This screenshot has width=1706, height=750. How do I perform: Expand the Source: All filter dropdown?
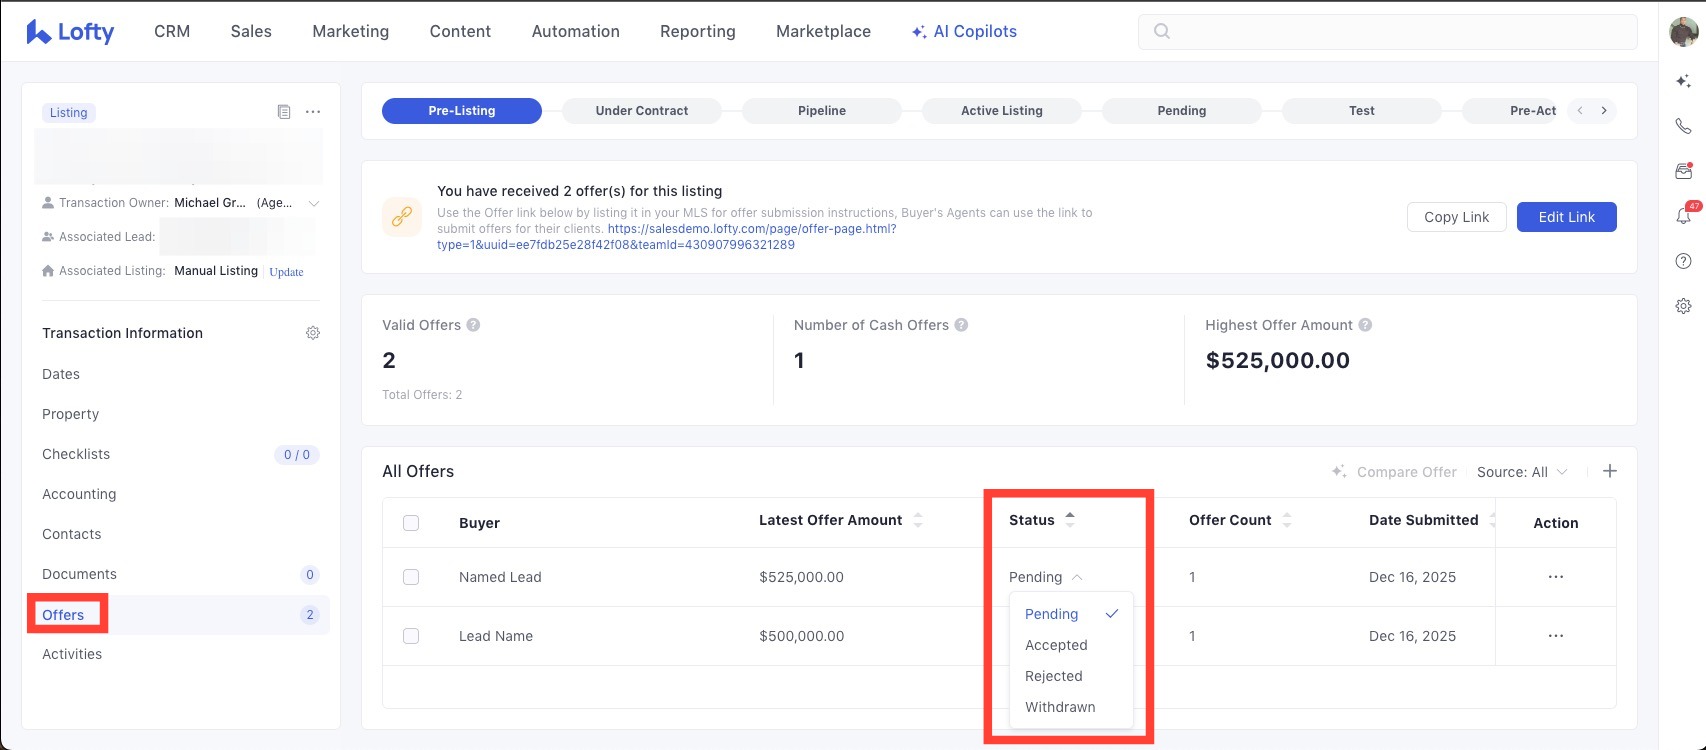point(1522,472)
